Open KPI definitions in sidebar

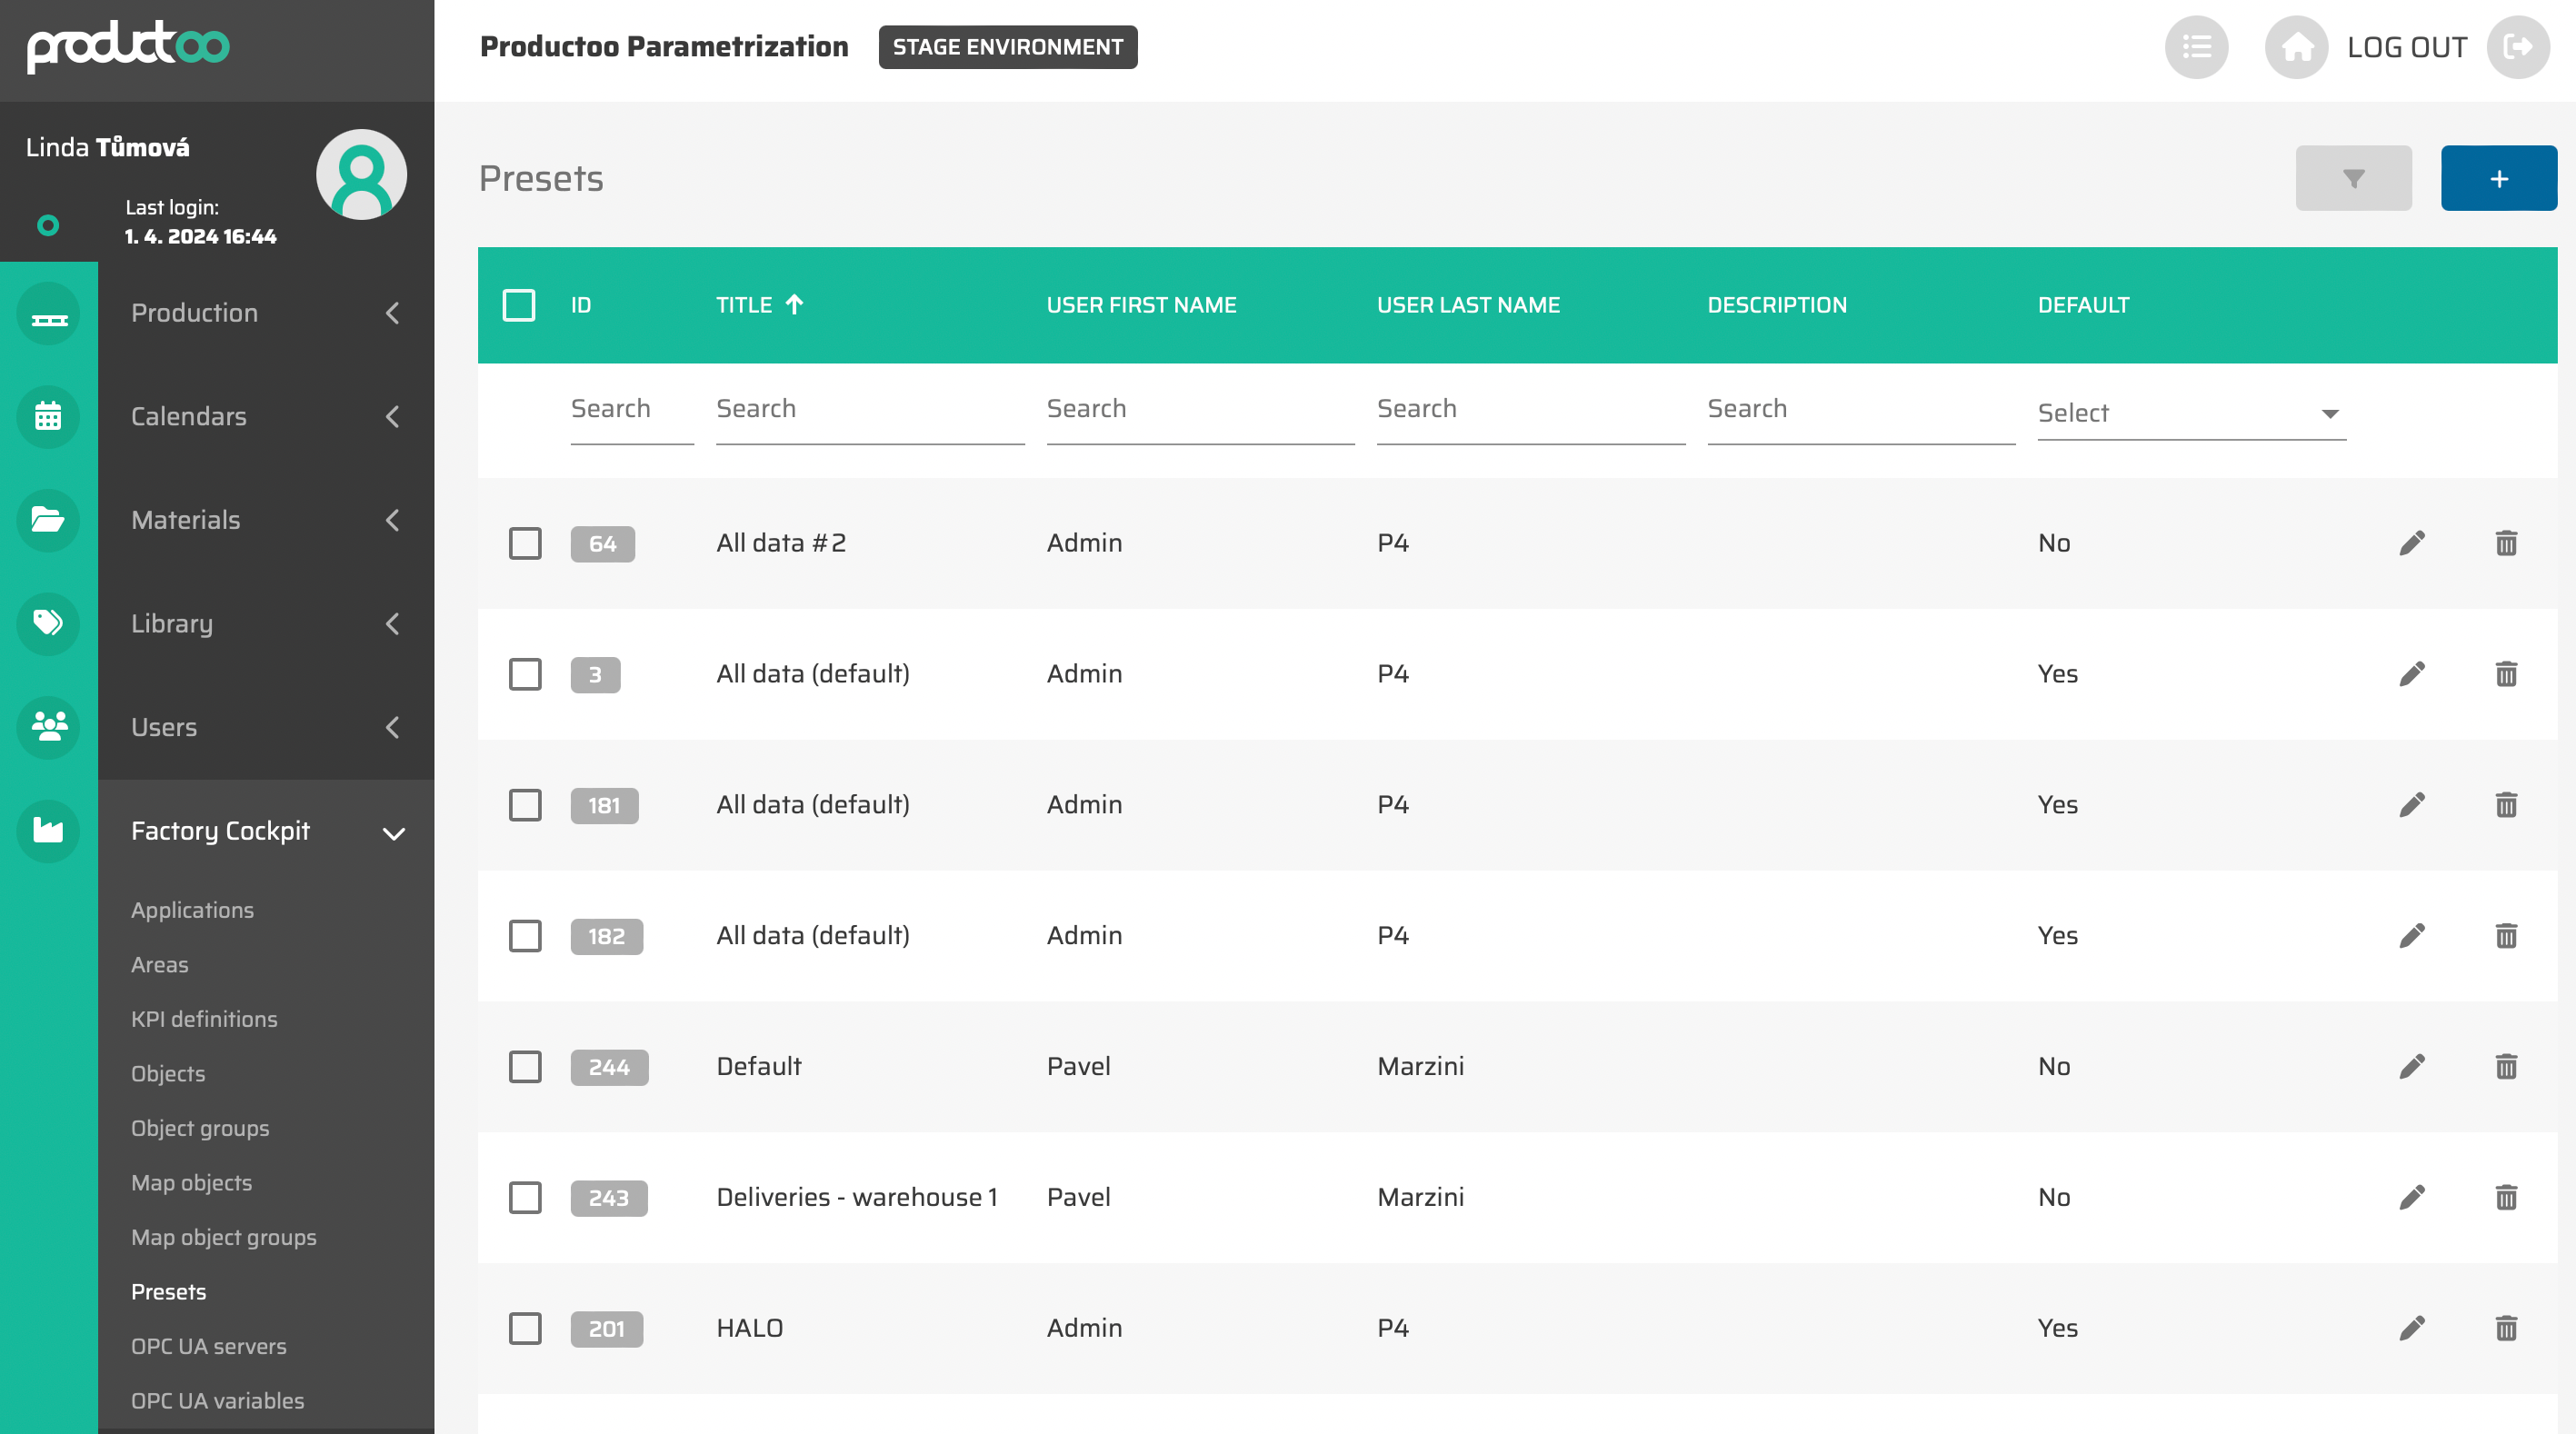[x=204, y=1018]
